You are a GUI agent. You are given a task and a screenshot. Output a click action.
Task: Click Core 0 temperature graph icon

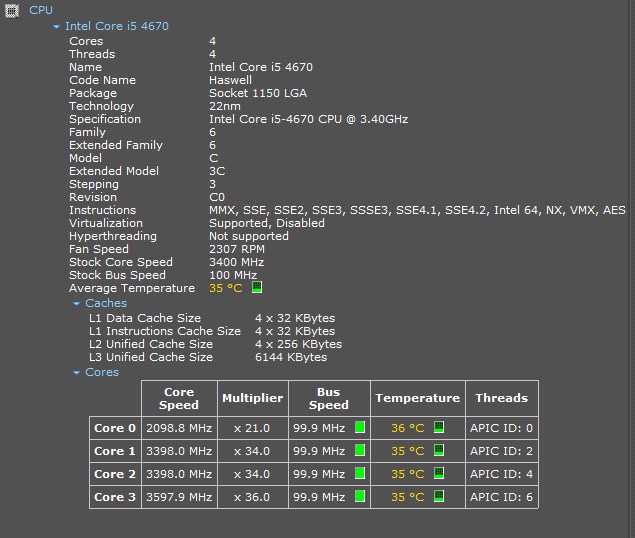pyautogui.click(x=439, y=427)
